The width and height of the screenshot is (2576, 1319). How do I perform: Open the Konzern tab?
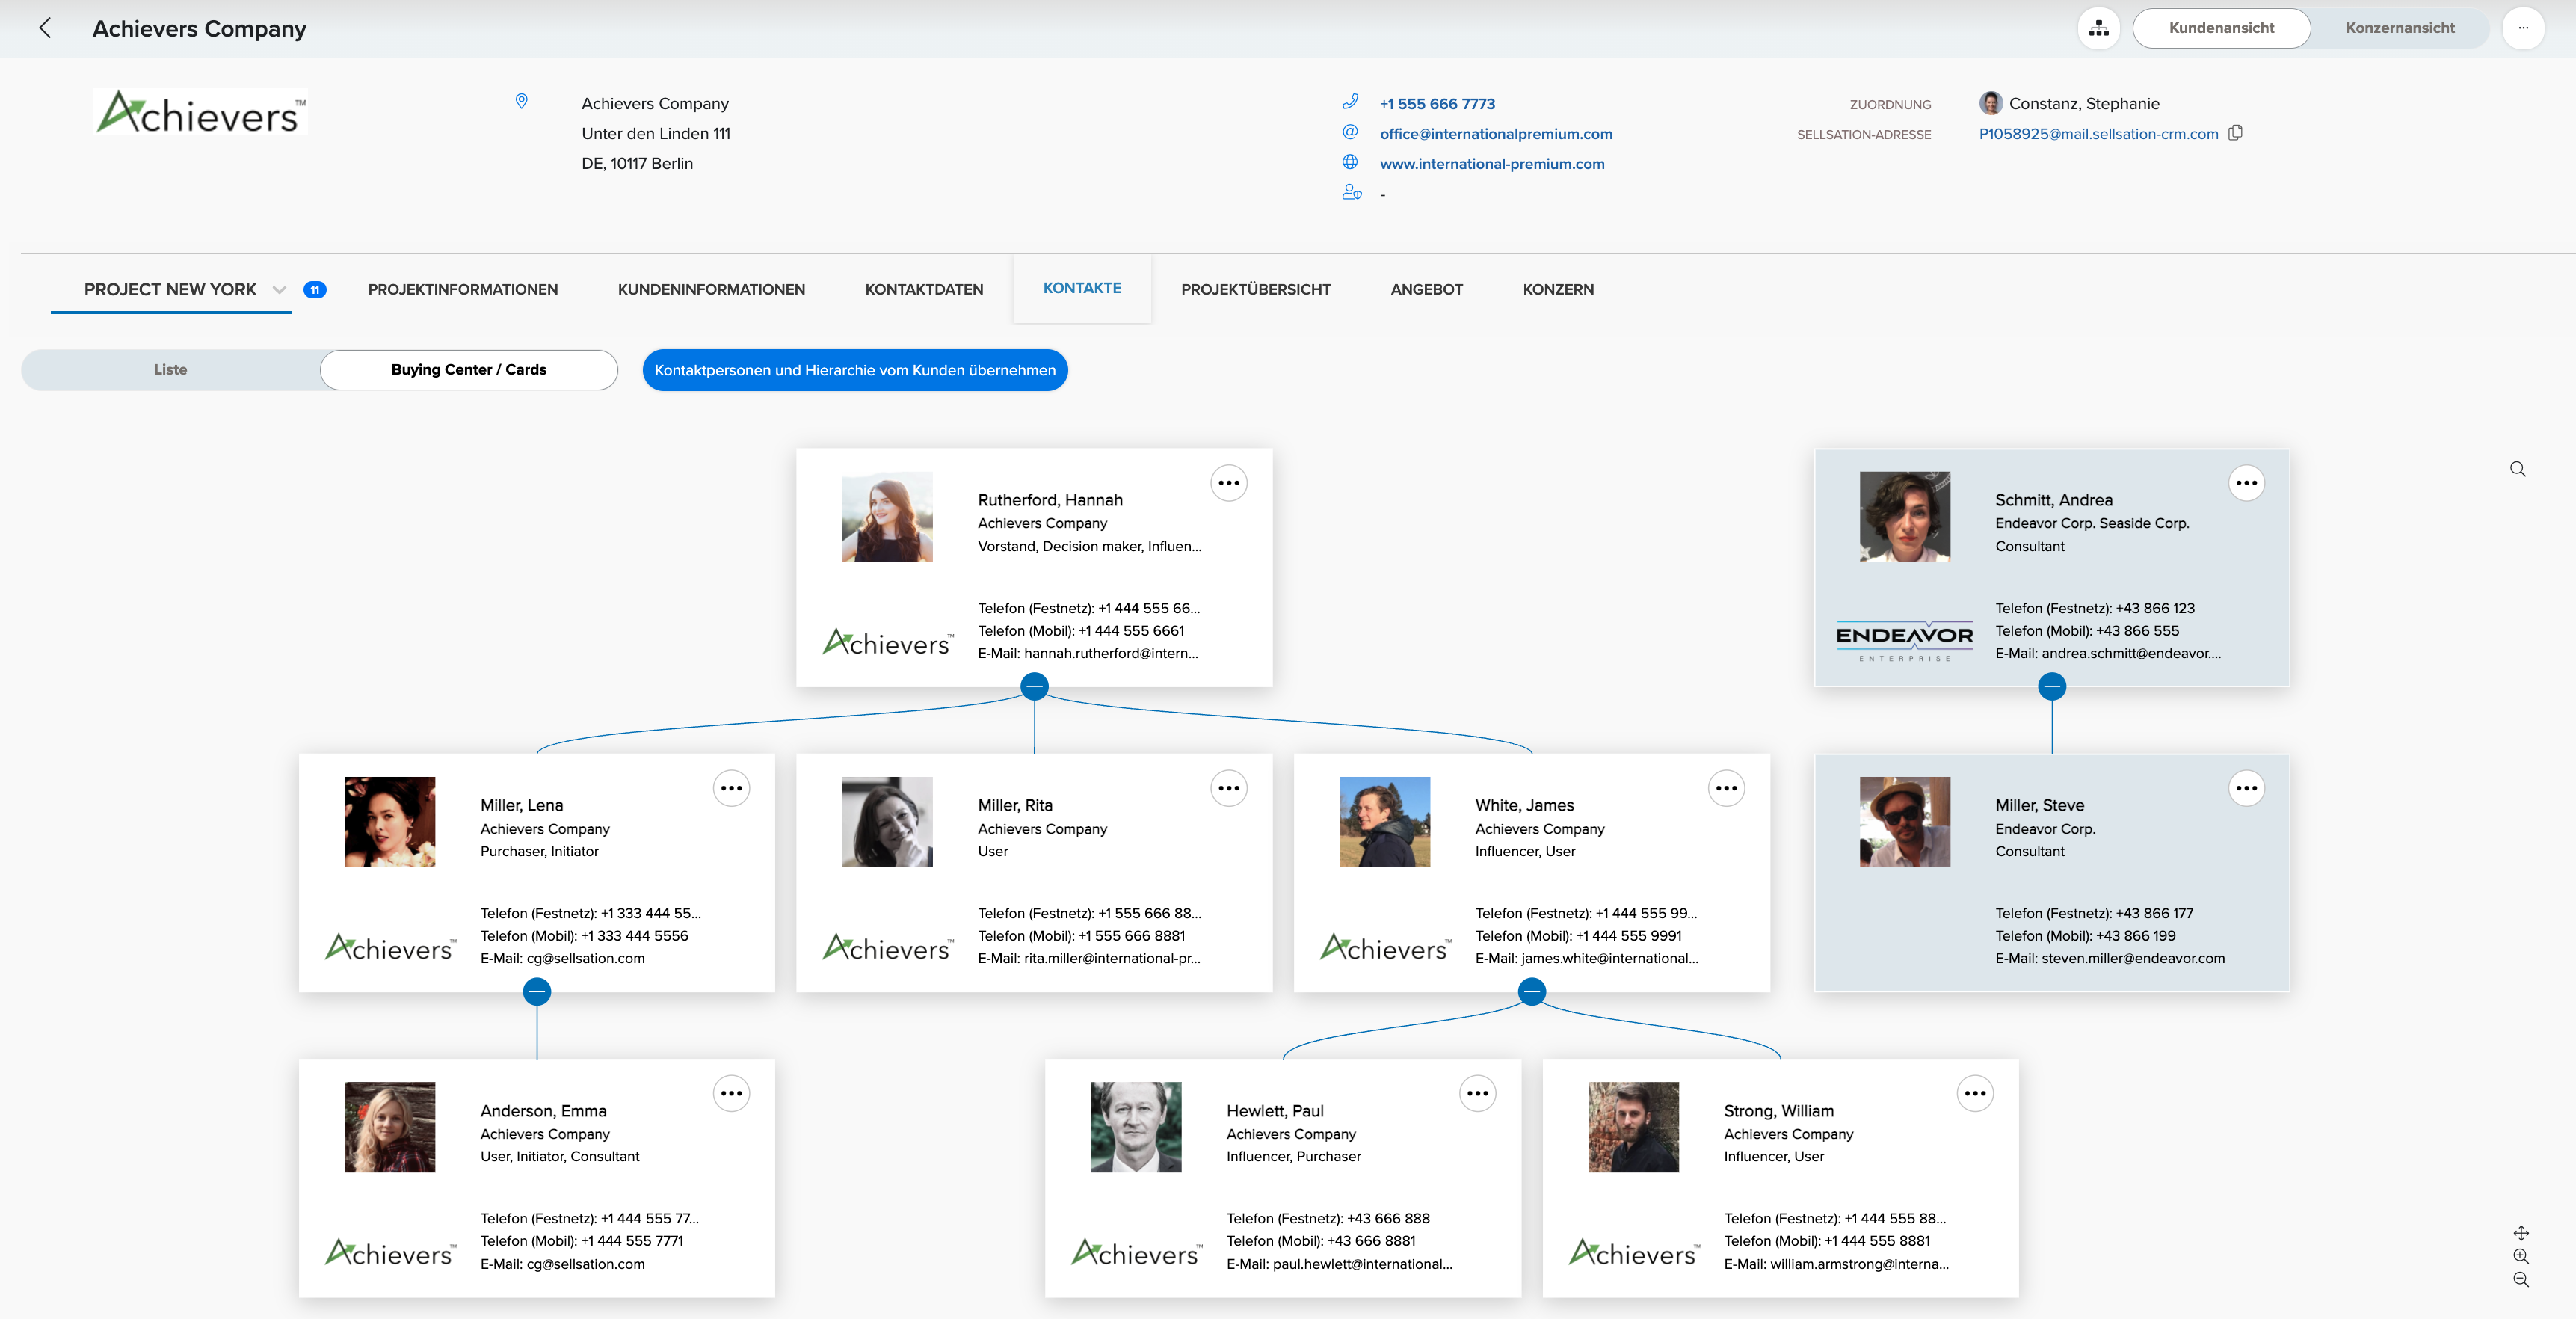pos(1558,289)
